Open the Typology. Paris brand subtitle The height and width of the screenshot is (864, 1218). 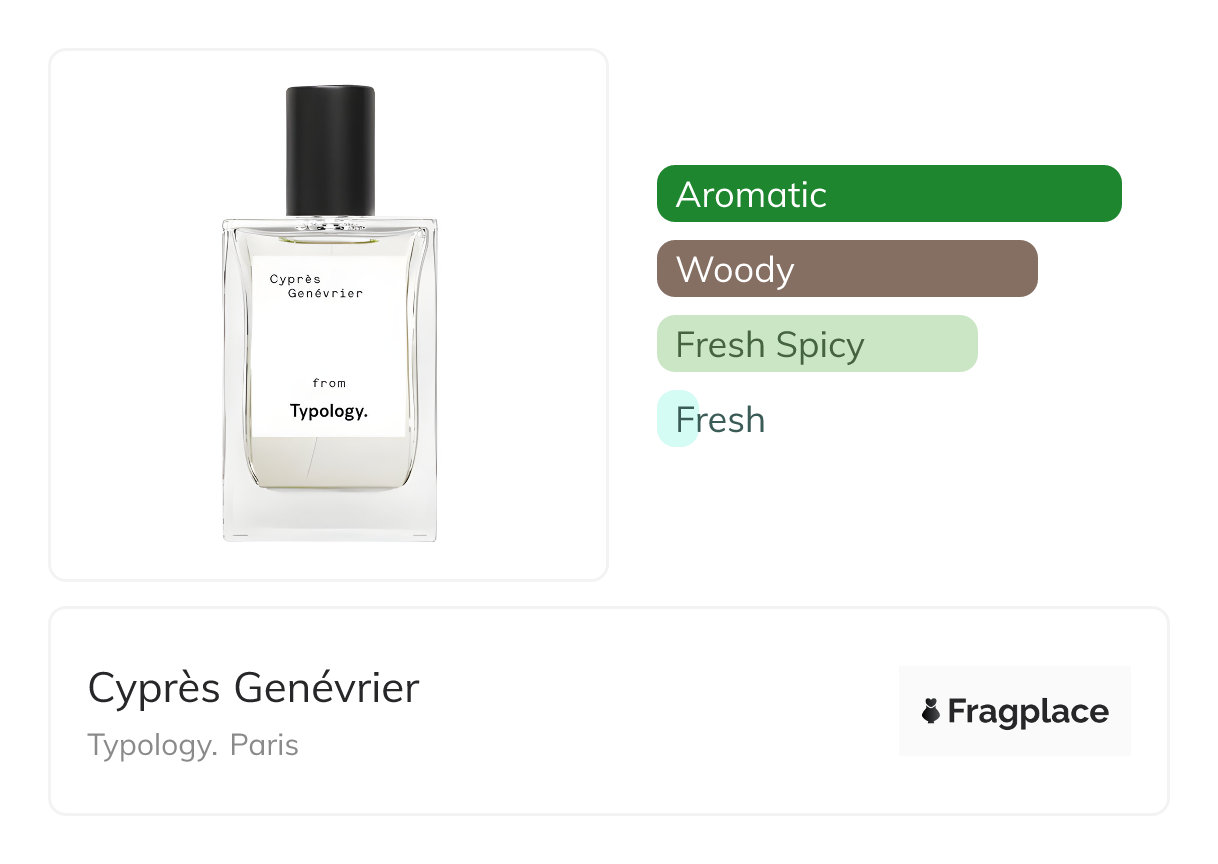(193, 745)
